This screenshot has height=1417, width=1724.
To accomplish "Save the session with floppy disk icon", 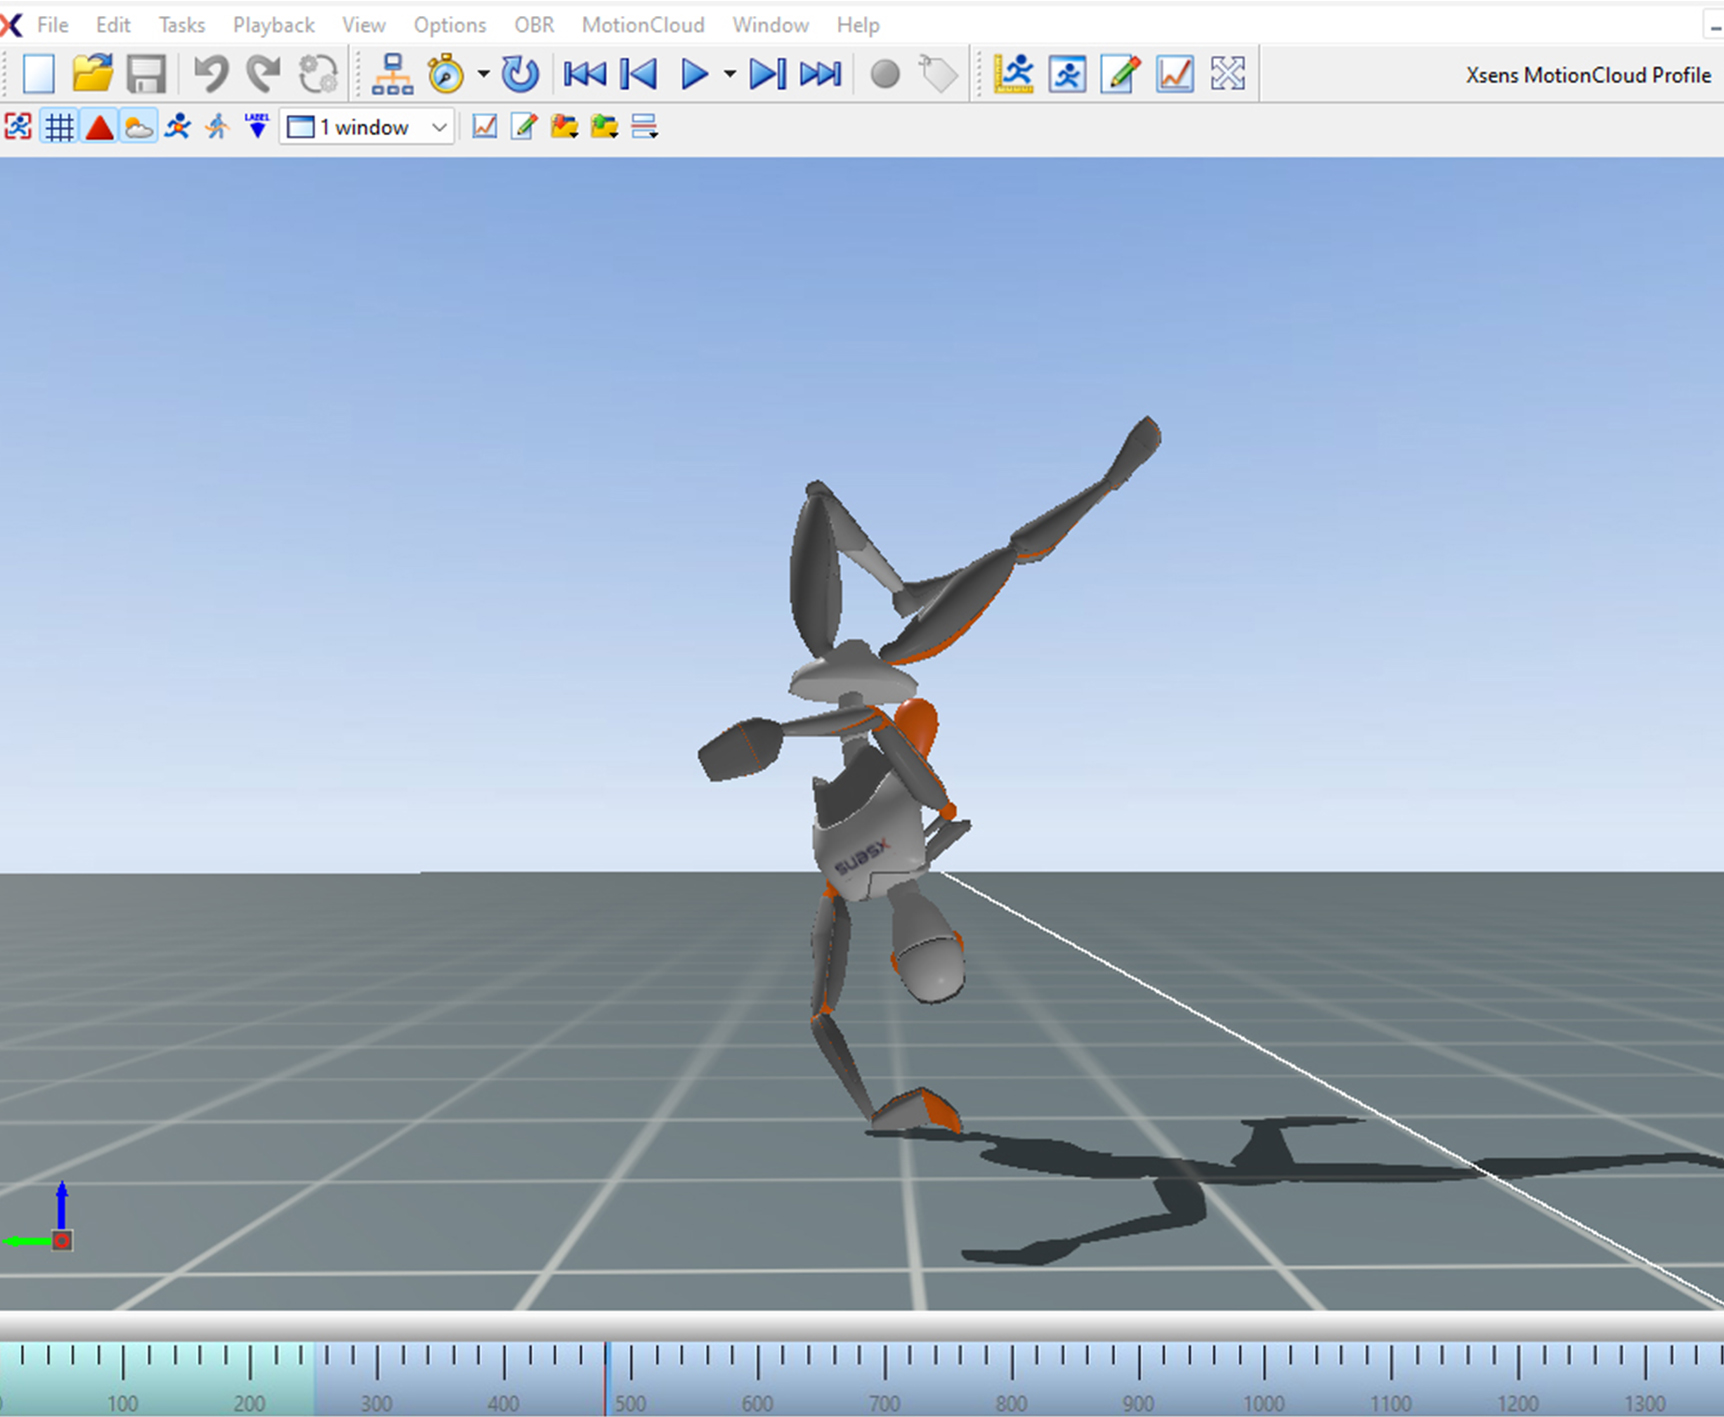I will pyautogui.click(x=146, y=74).
